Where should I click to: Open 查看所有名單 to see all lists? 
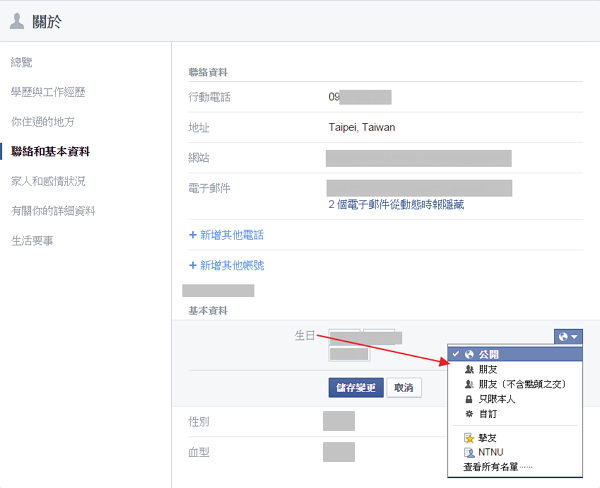(498, 467)
